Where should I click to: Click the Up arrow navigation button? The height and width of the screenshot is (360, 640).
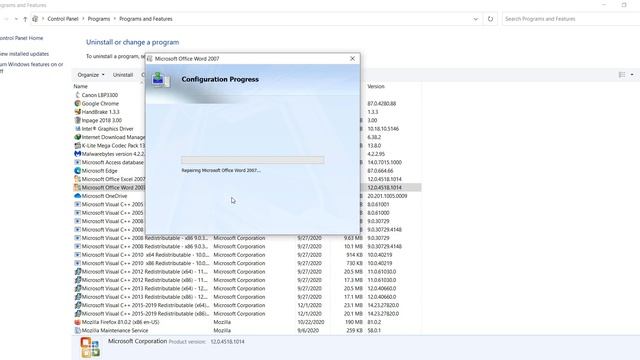click(x=25, y=19)
